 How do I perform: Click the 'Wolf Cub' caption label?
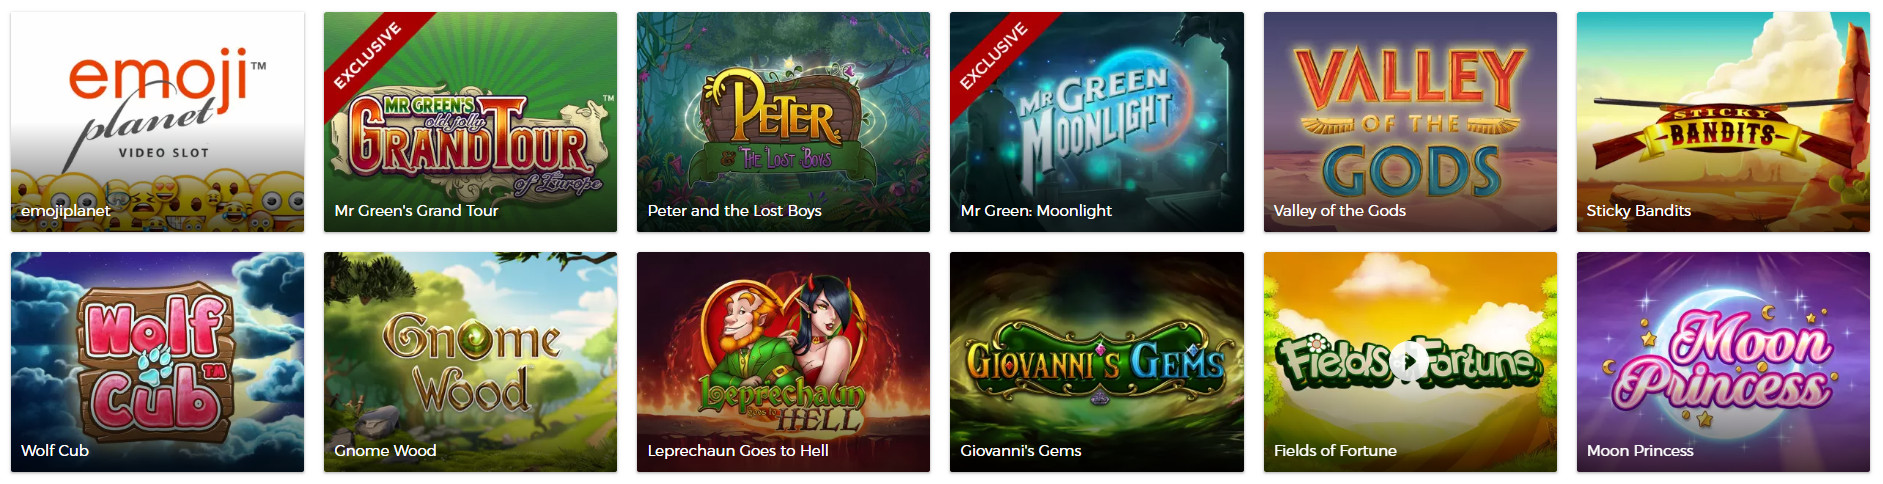[x=55, y=450]
